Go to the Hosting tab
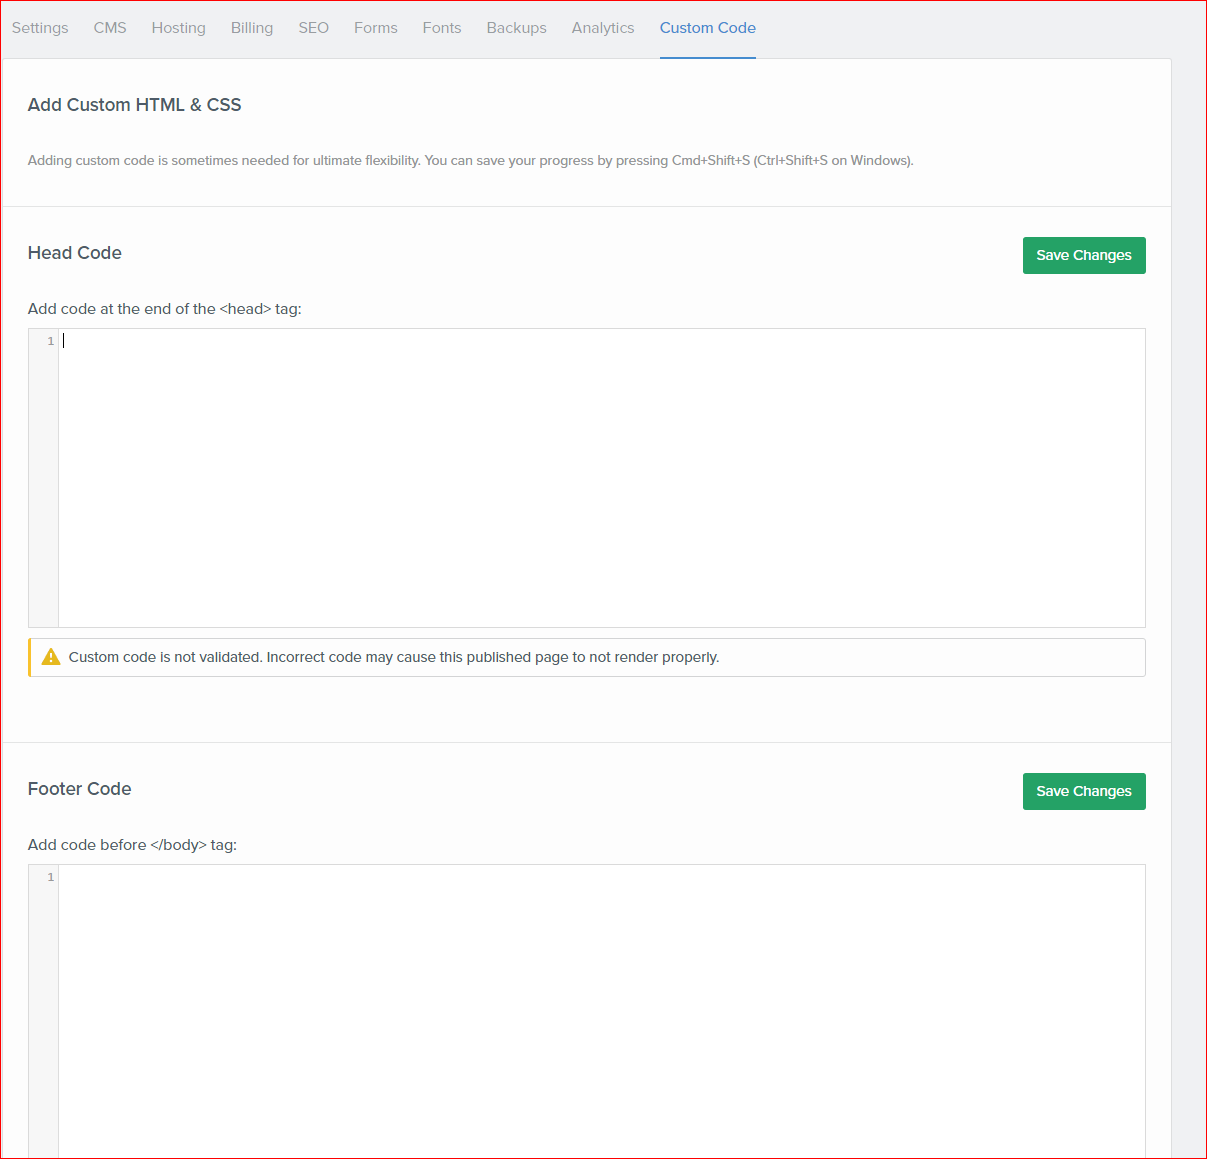Viewport: 1207px width, 1159px height. click(x=179, y=28)
